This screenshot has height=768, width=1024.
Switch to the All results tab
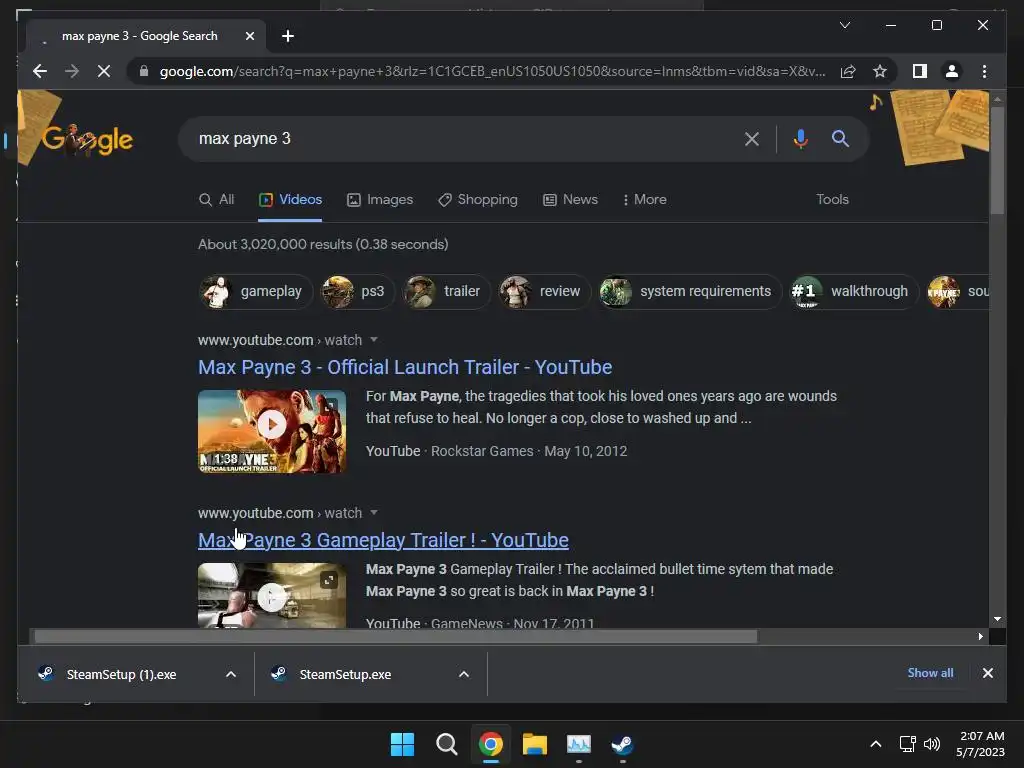[216, 199]
